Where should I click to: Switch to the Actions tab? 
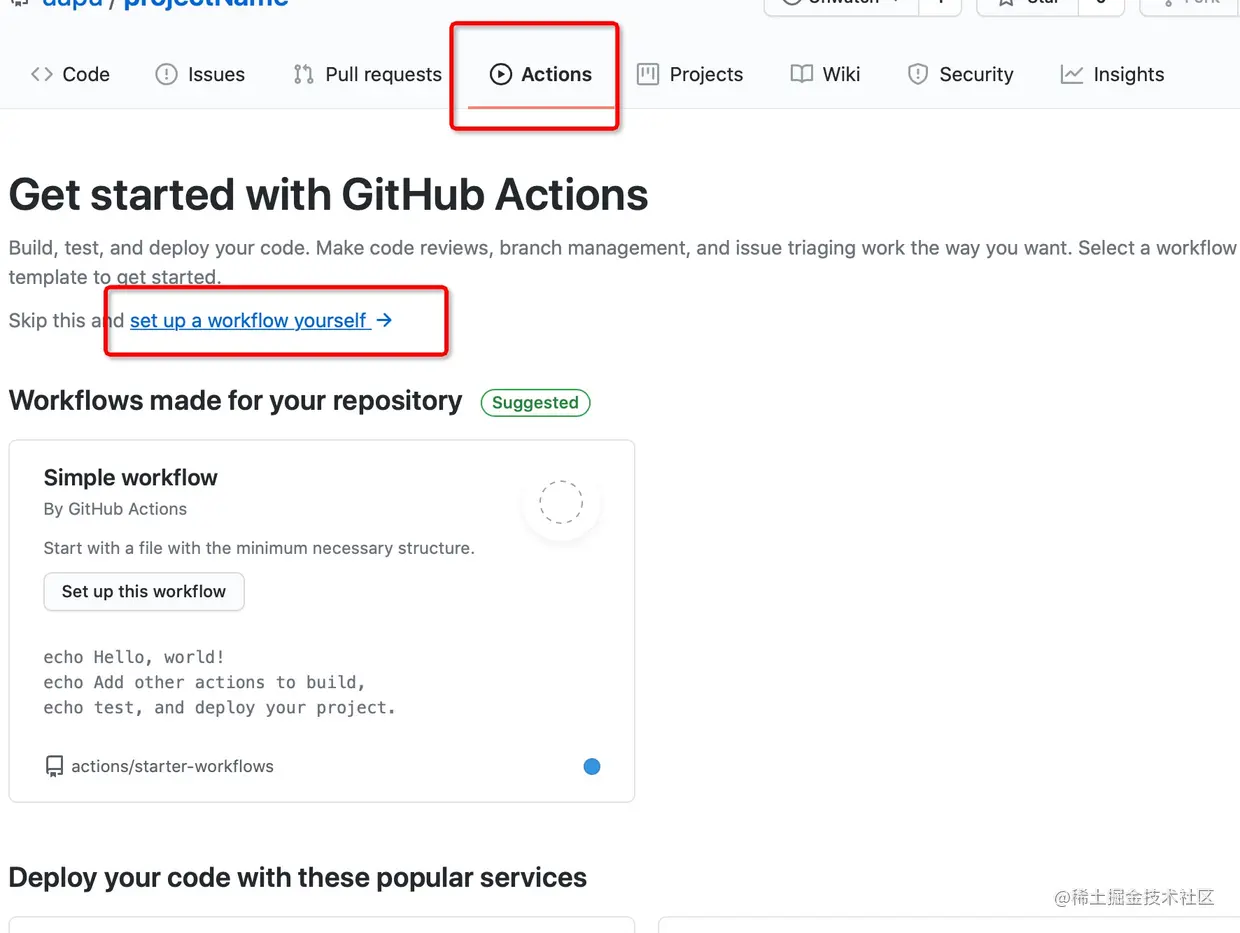(x=541, y=74)
